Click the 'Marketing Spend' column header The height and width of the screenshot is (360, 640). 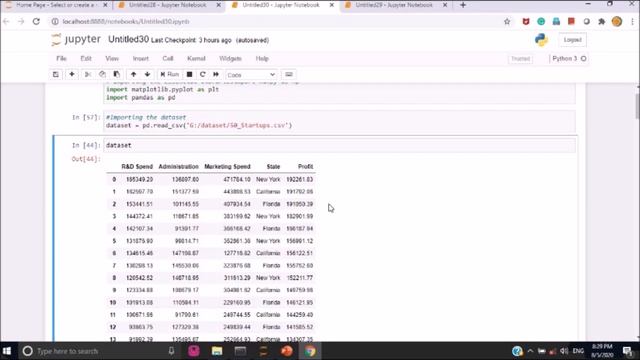(x=227, y=167)
